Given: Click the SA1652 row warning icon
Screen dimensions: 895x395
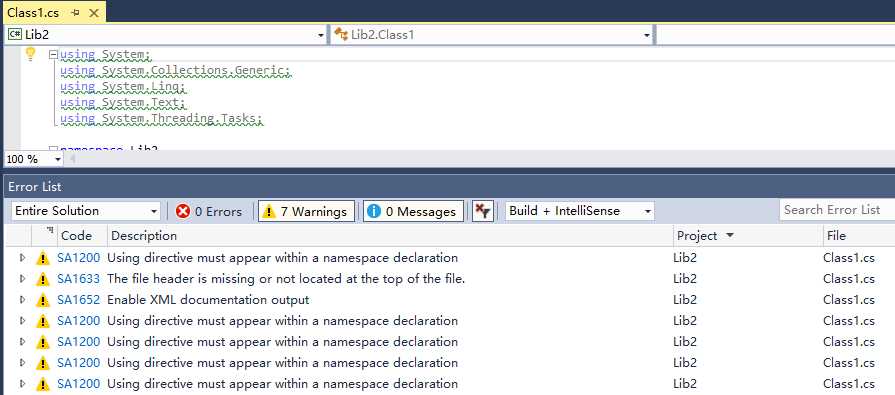Looking at the screenshot, I should click(x=43, y=300).
